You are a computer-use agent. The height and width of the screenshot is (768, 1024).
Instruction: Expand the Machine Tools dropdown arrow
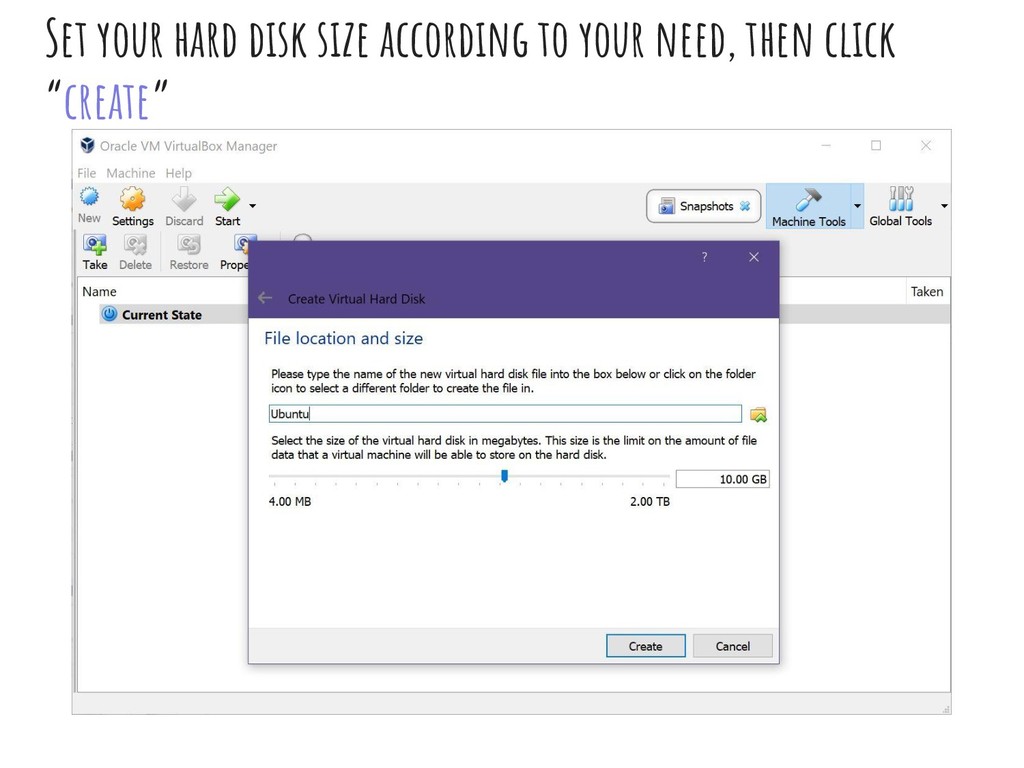pyautogui.click(x=857, y=206)
